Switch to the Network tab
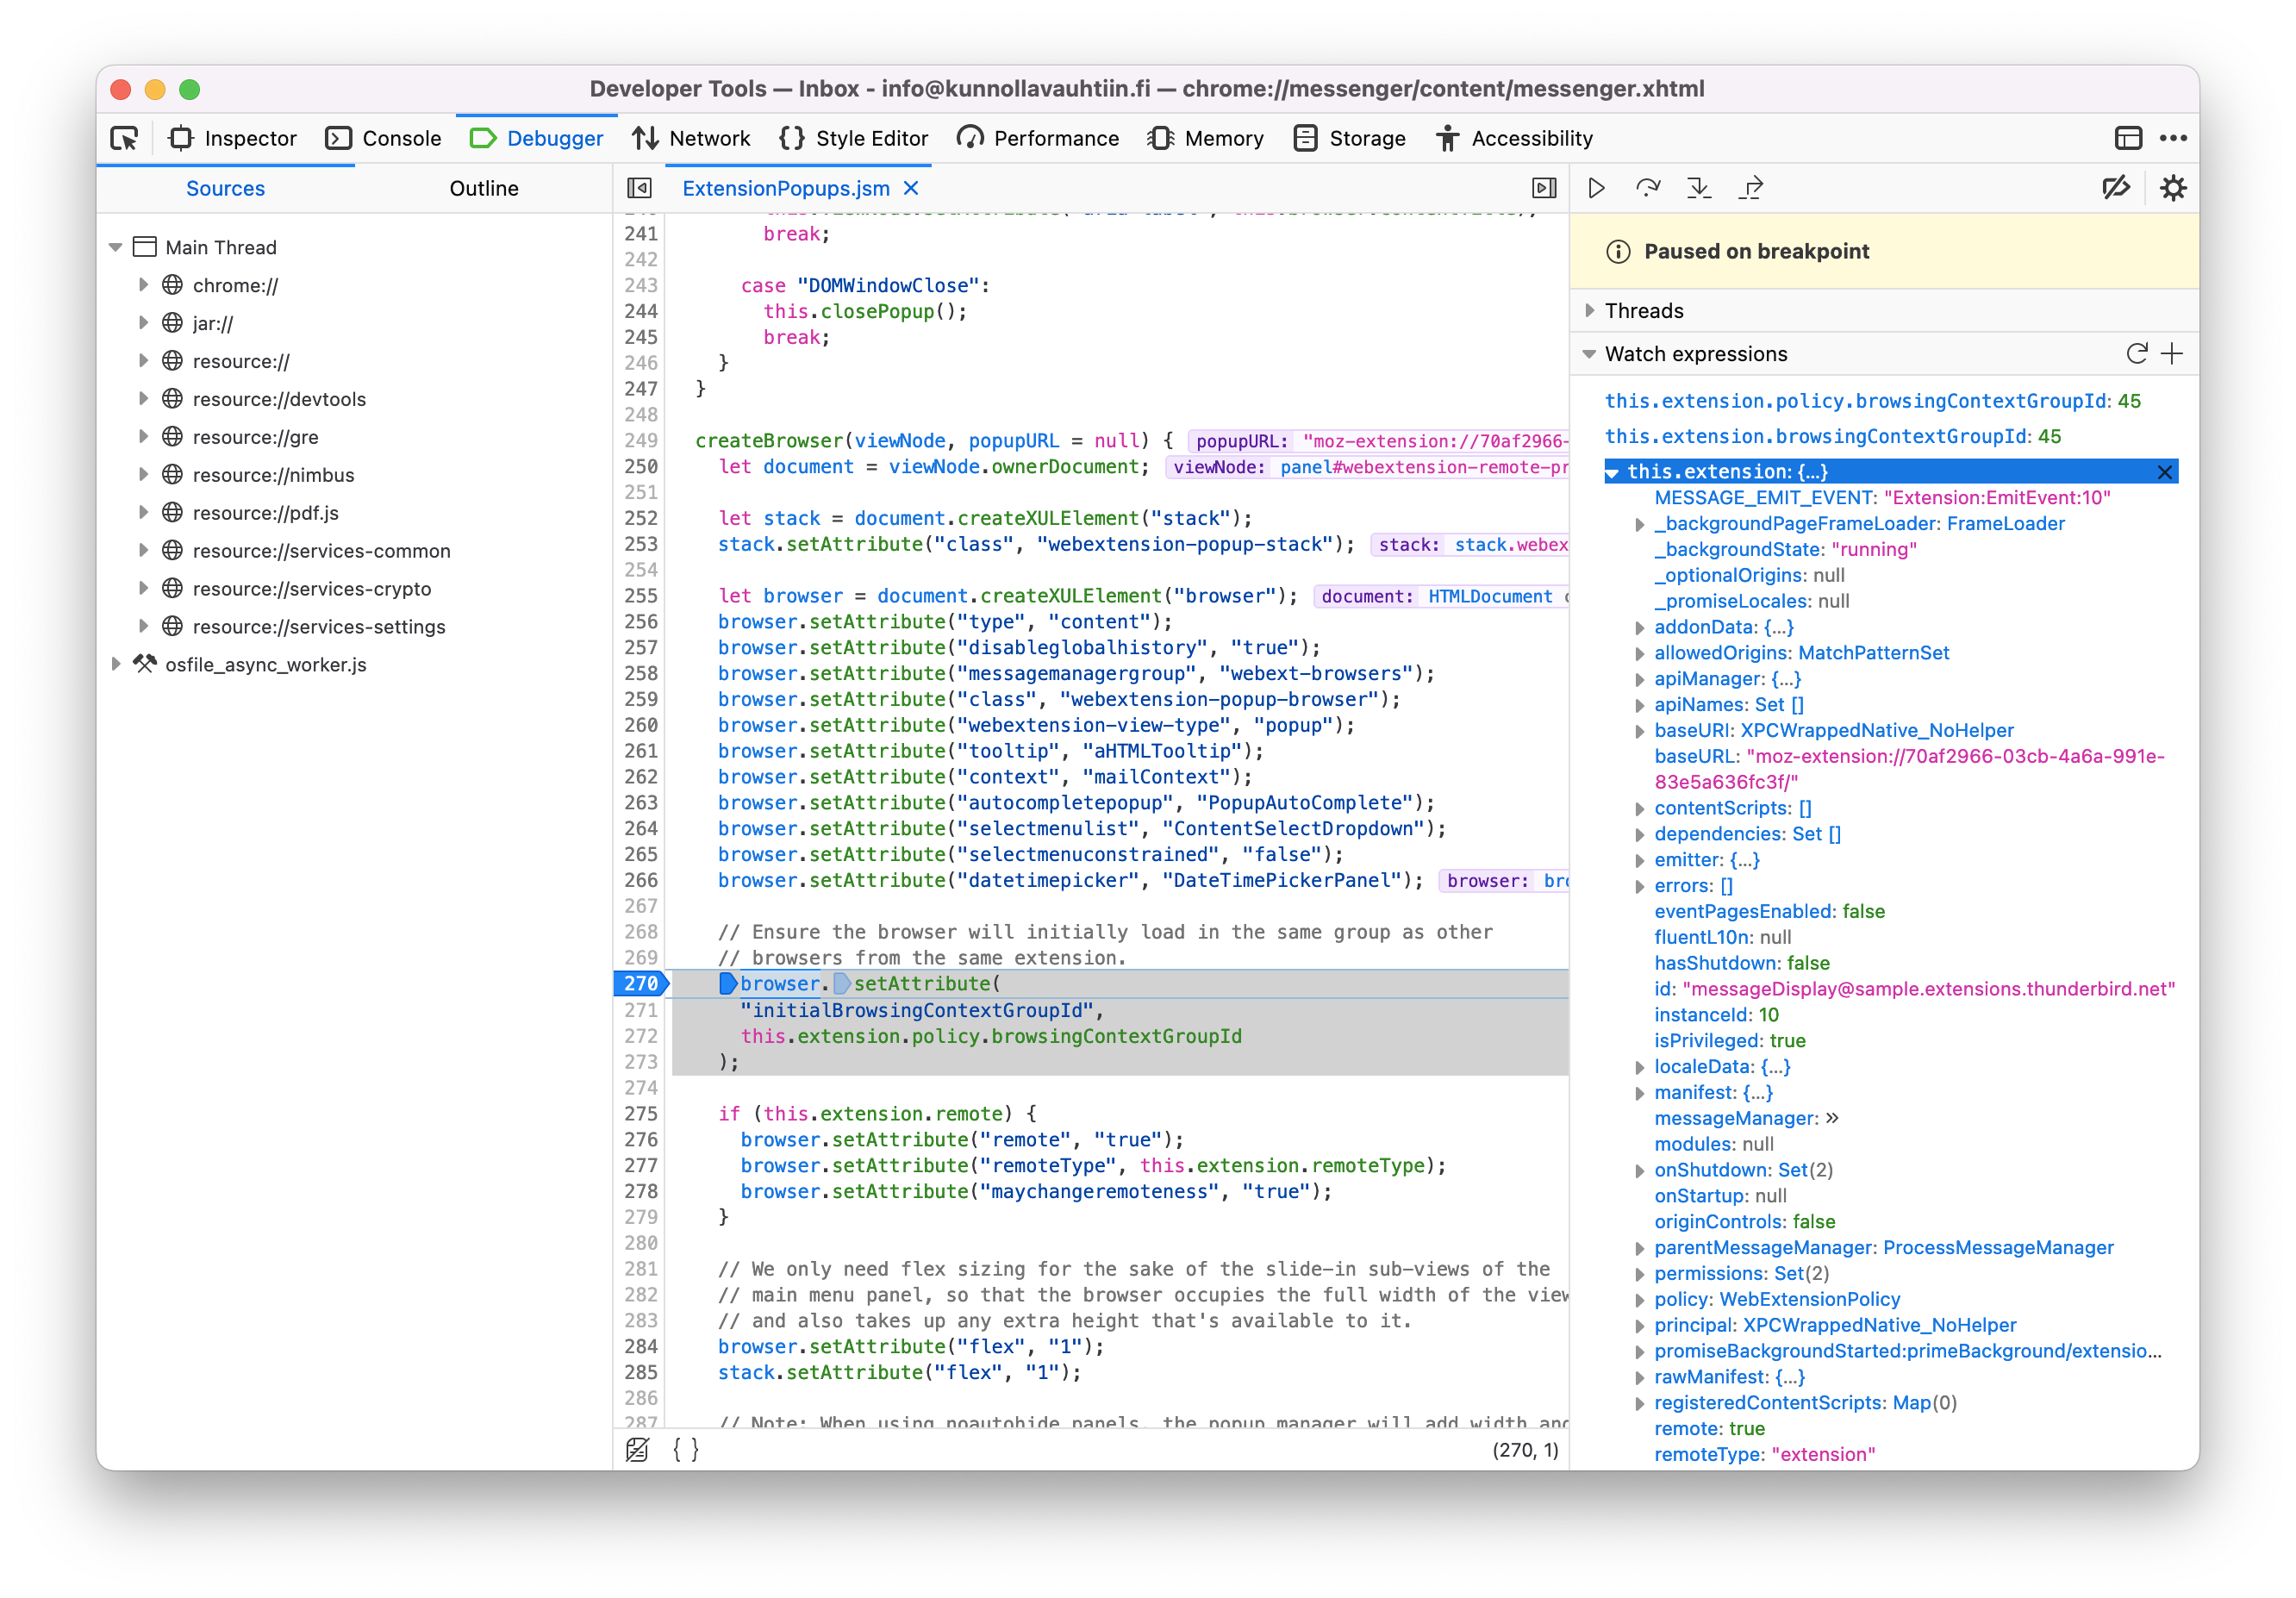The image size is (2296, 1598). tap(691, 138)
